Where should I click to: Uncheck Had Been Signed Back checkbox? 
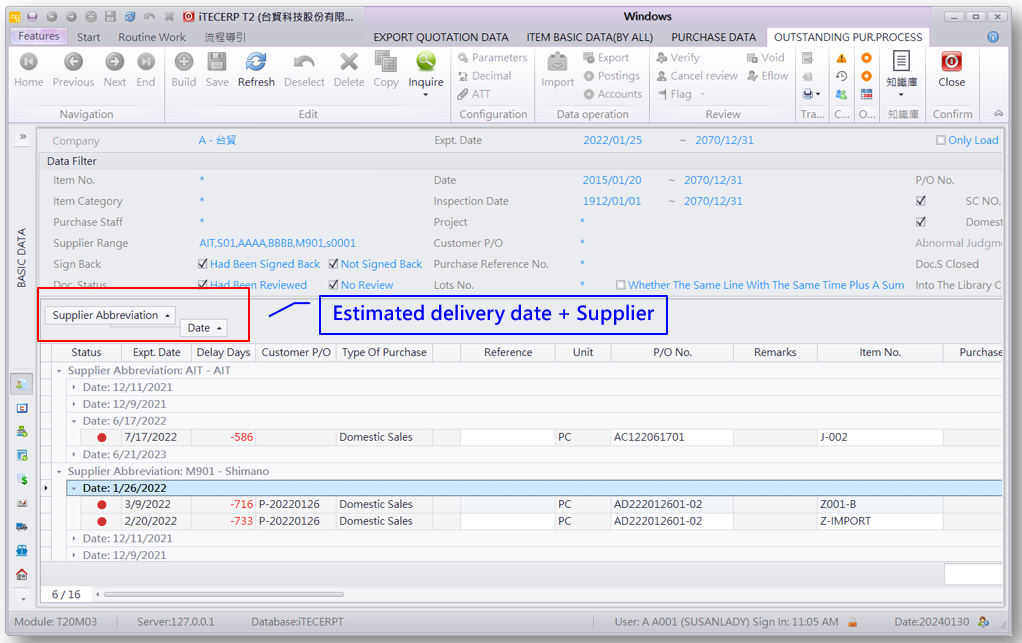tap(203, 265)
